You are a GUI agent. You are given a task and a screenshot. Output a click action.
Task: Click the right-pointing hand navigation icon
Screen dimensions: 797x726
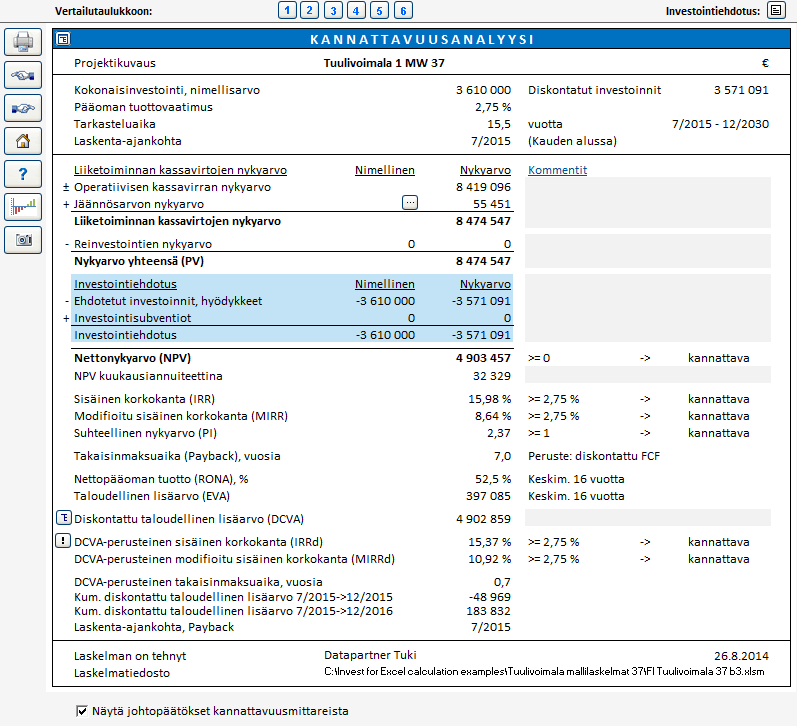tap(23, 108)
